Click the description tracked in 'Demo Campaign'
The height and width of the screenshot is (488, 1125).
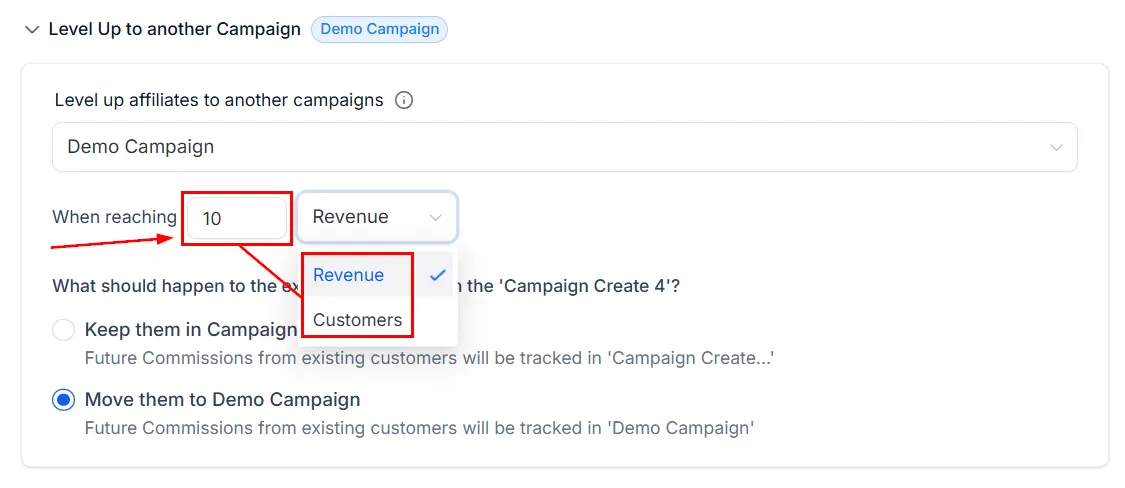tap(420, 429)
